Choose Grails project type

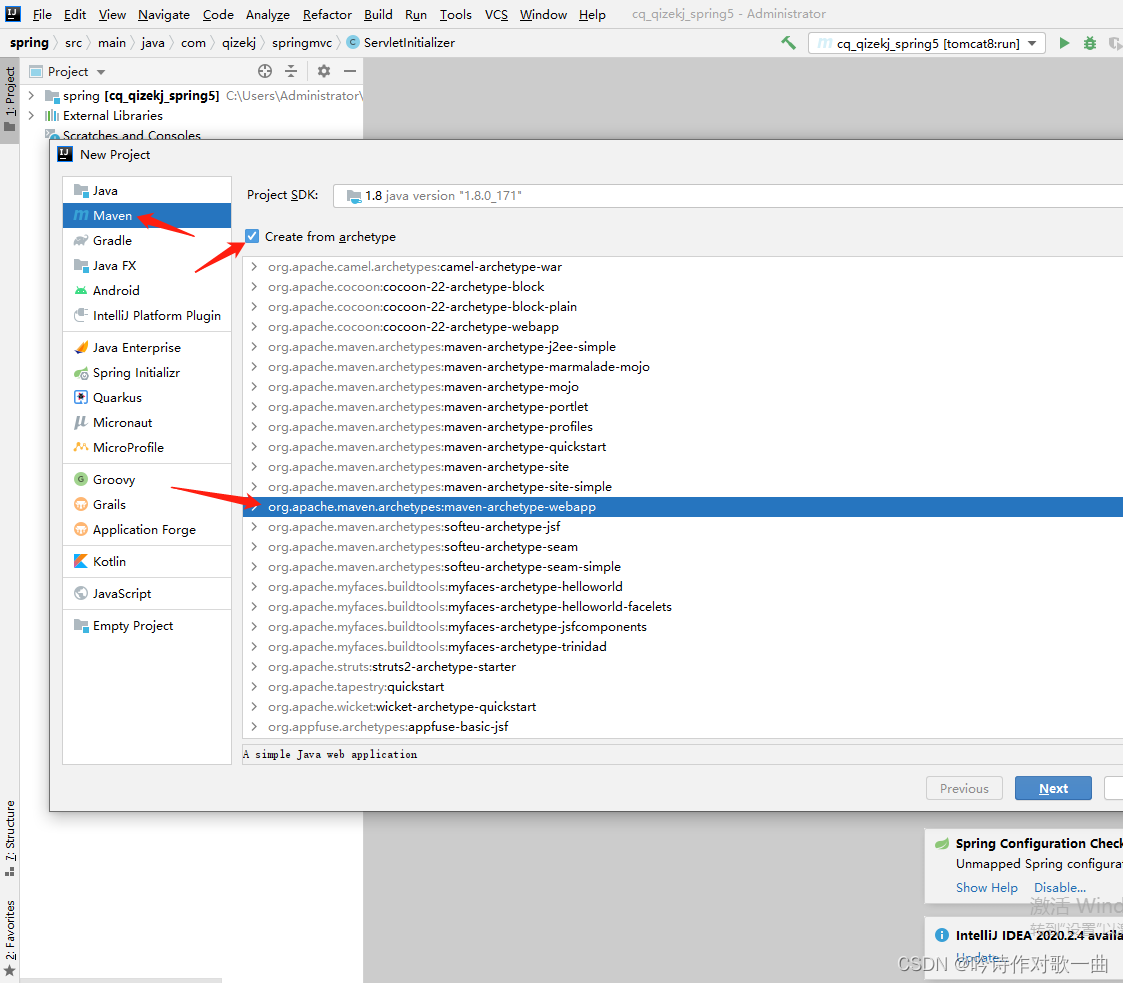[147, 505]
